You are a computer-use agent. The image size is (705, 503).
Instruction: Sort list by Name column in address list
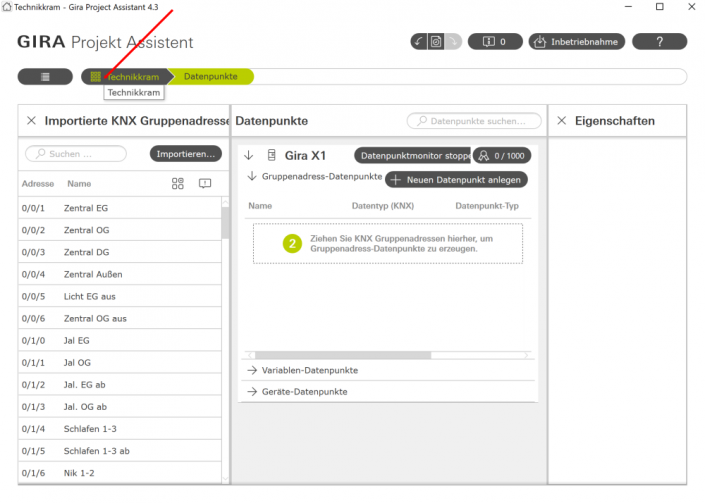(x=79, y=184)
